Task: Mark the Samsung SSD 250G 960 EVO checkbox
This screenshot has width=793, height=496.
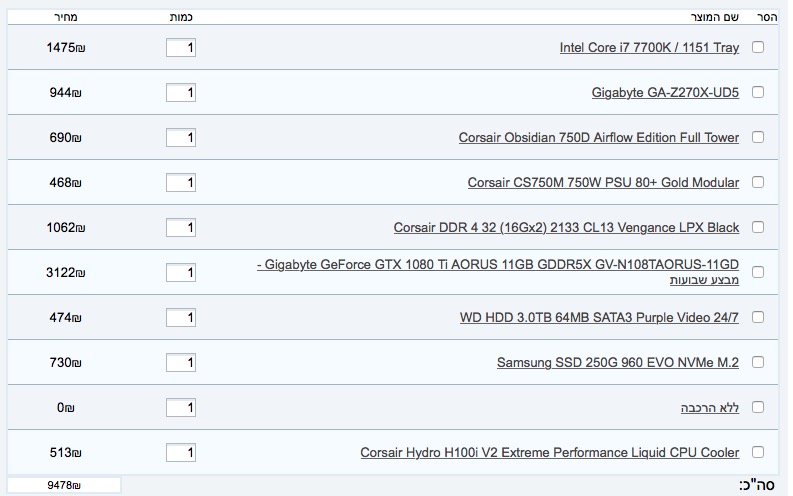Action: 758,362
